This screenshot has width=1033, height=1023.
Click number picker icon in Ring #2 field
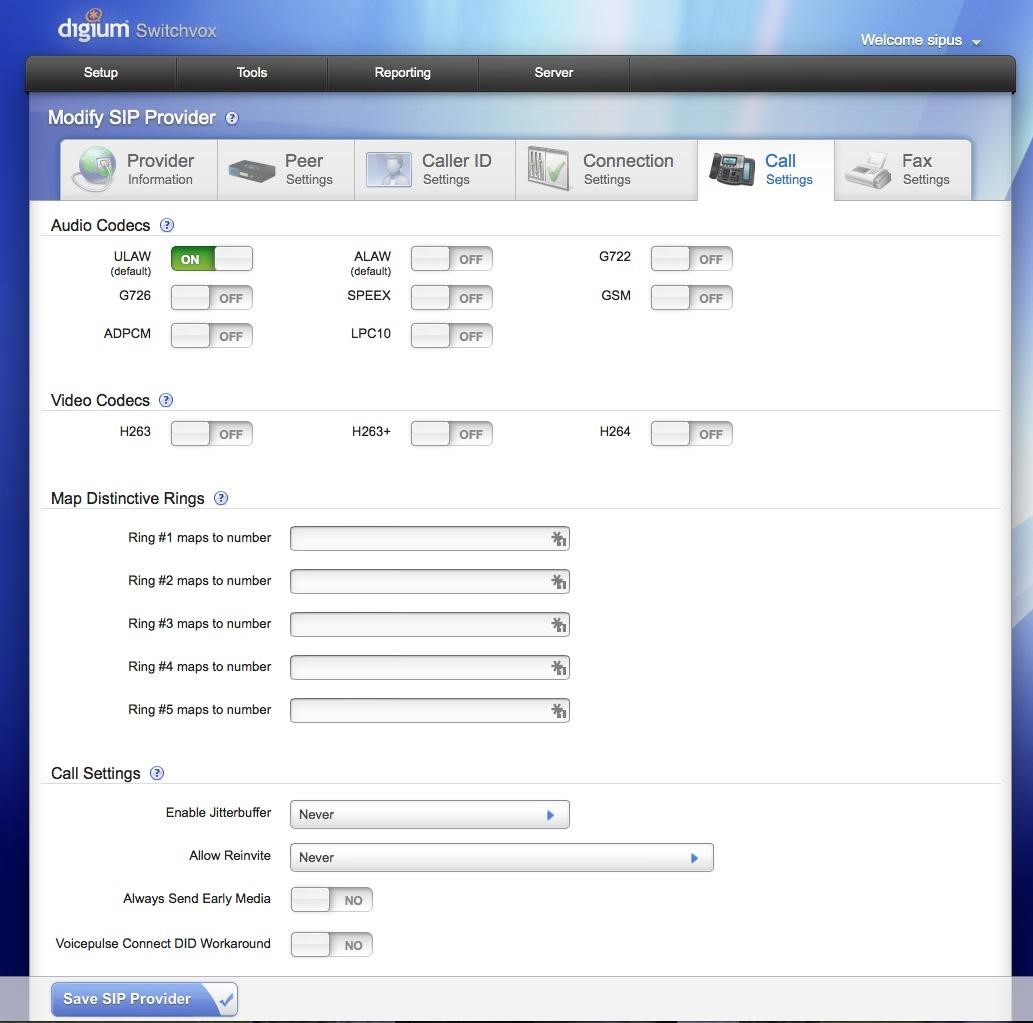click(x=559, y=582)
